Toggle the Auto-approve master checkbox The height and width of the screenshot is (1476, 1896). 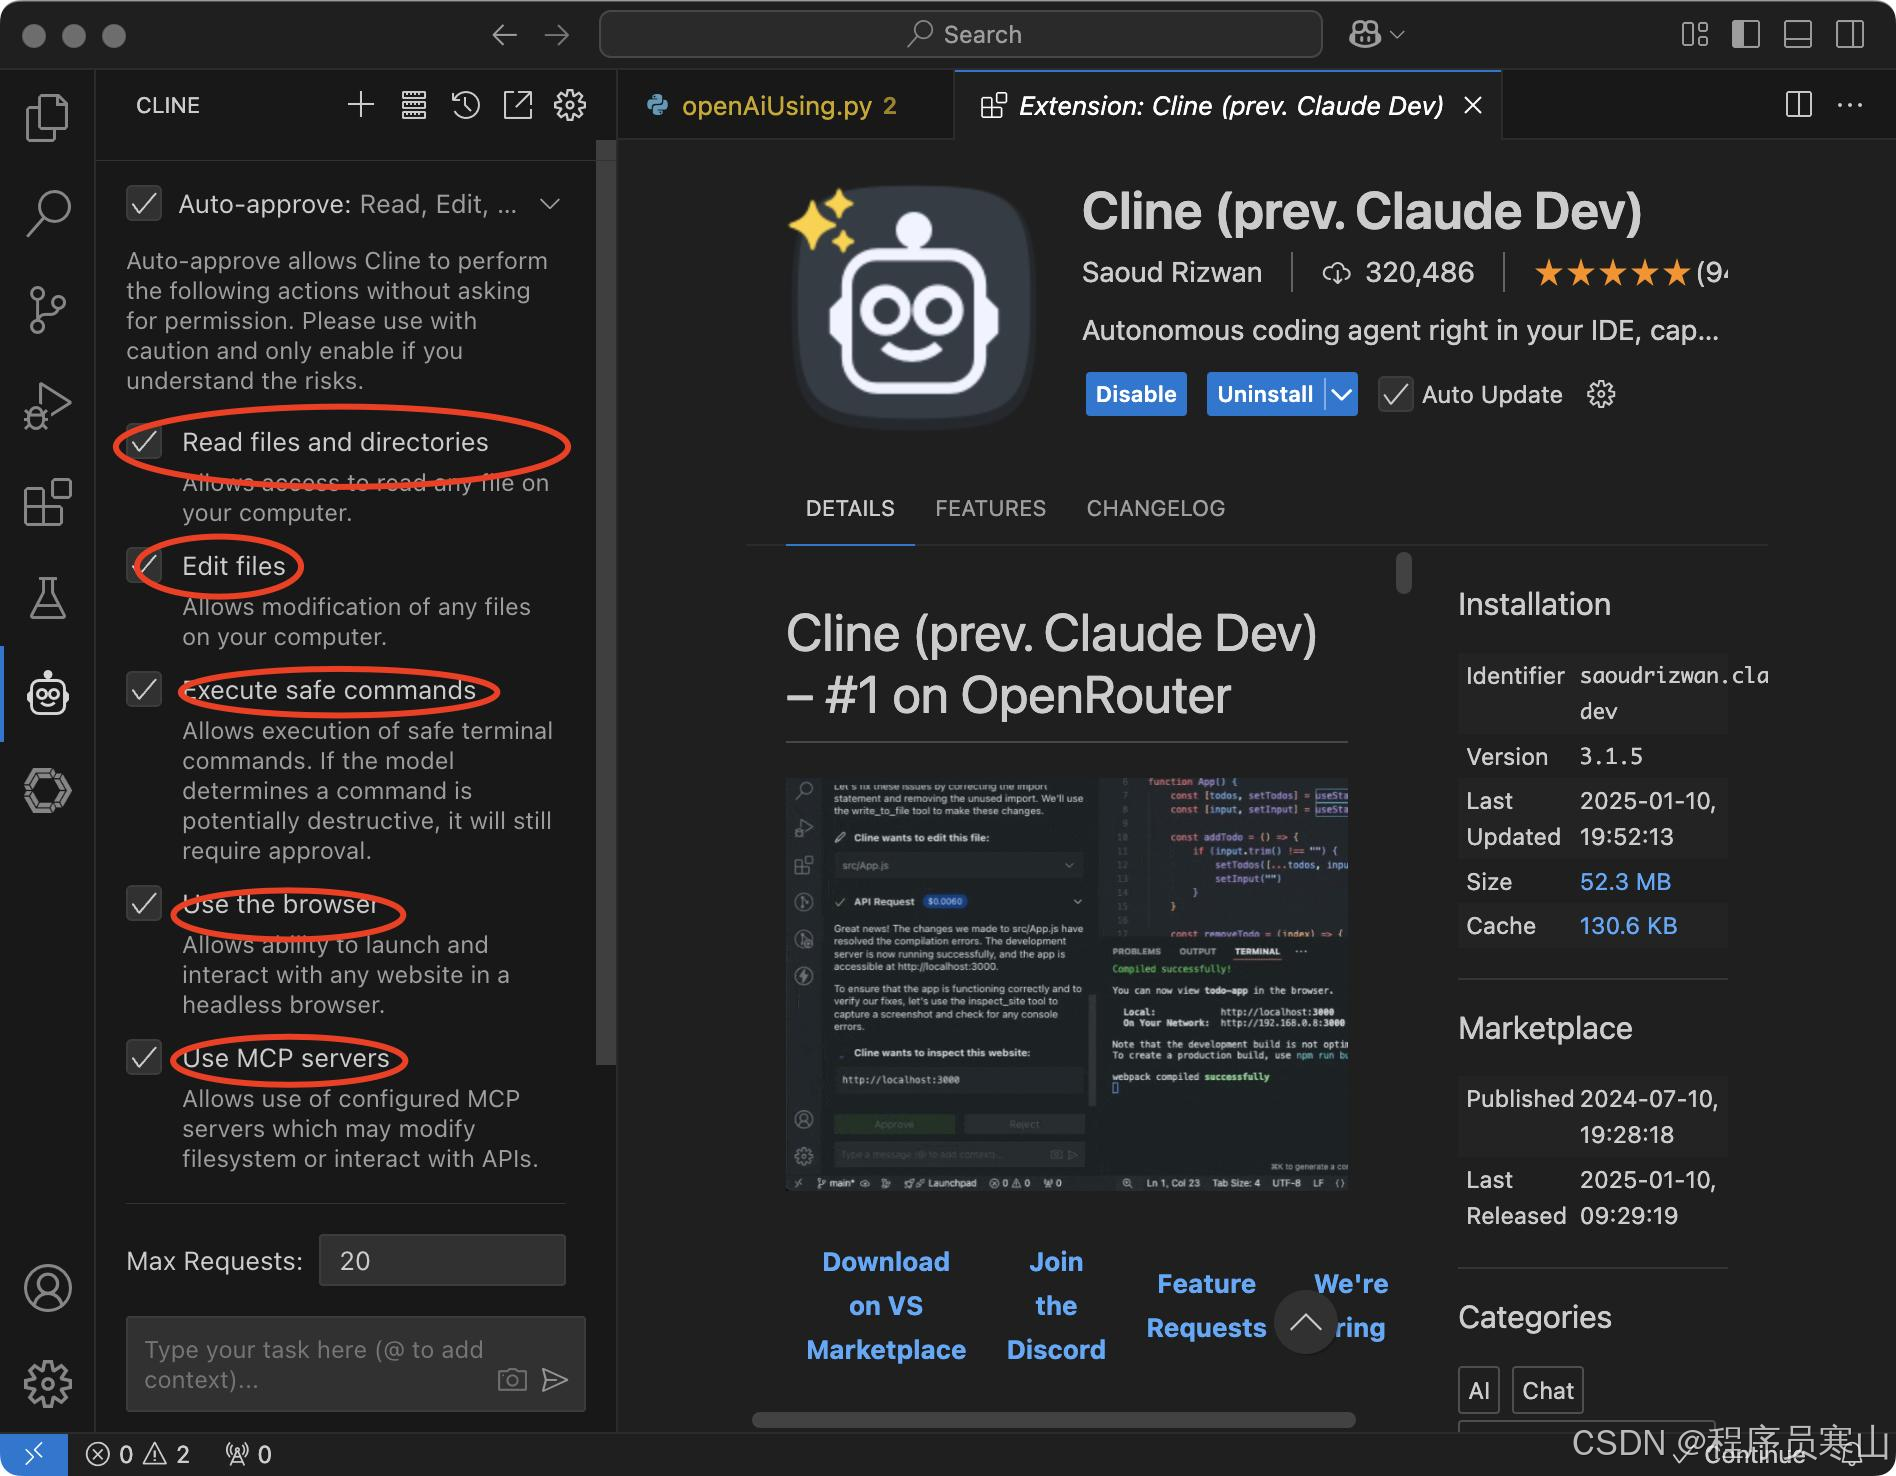(144, 204)
